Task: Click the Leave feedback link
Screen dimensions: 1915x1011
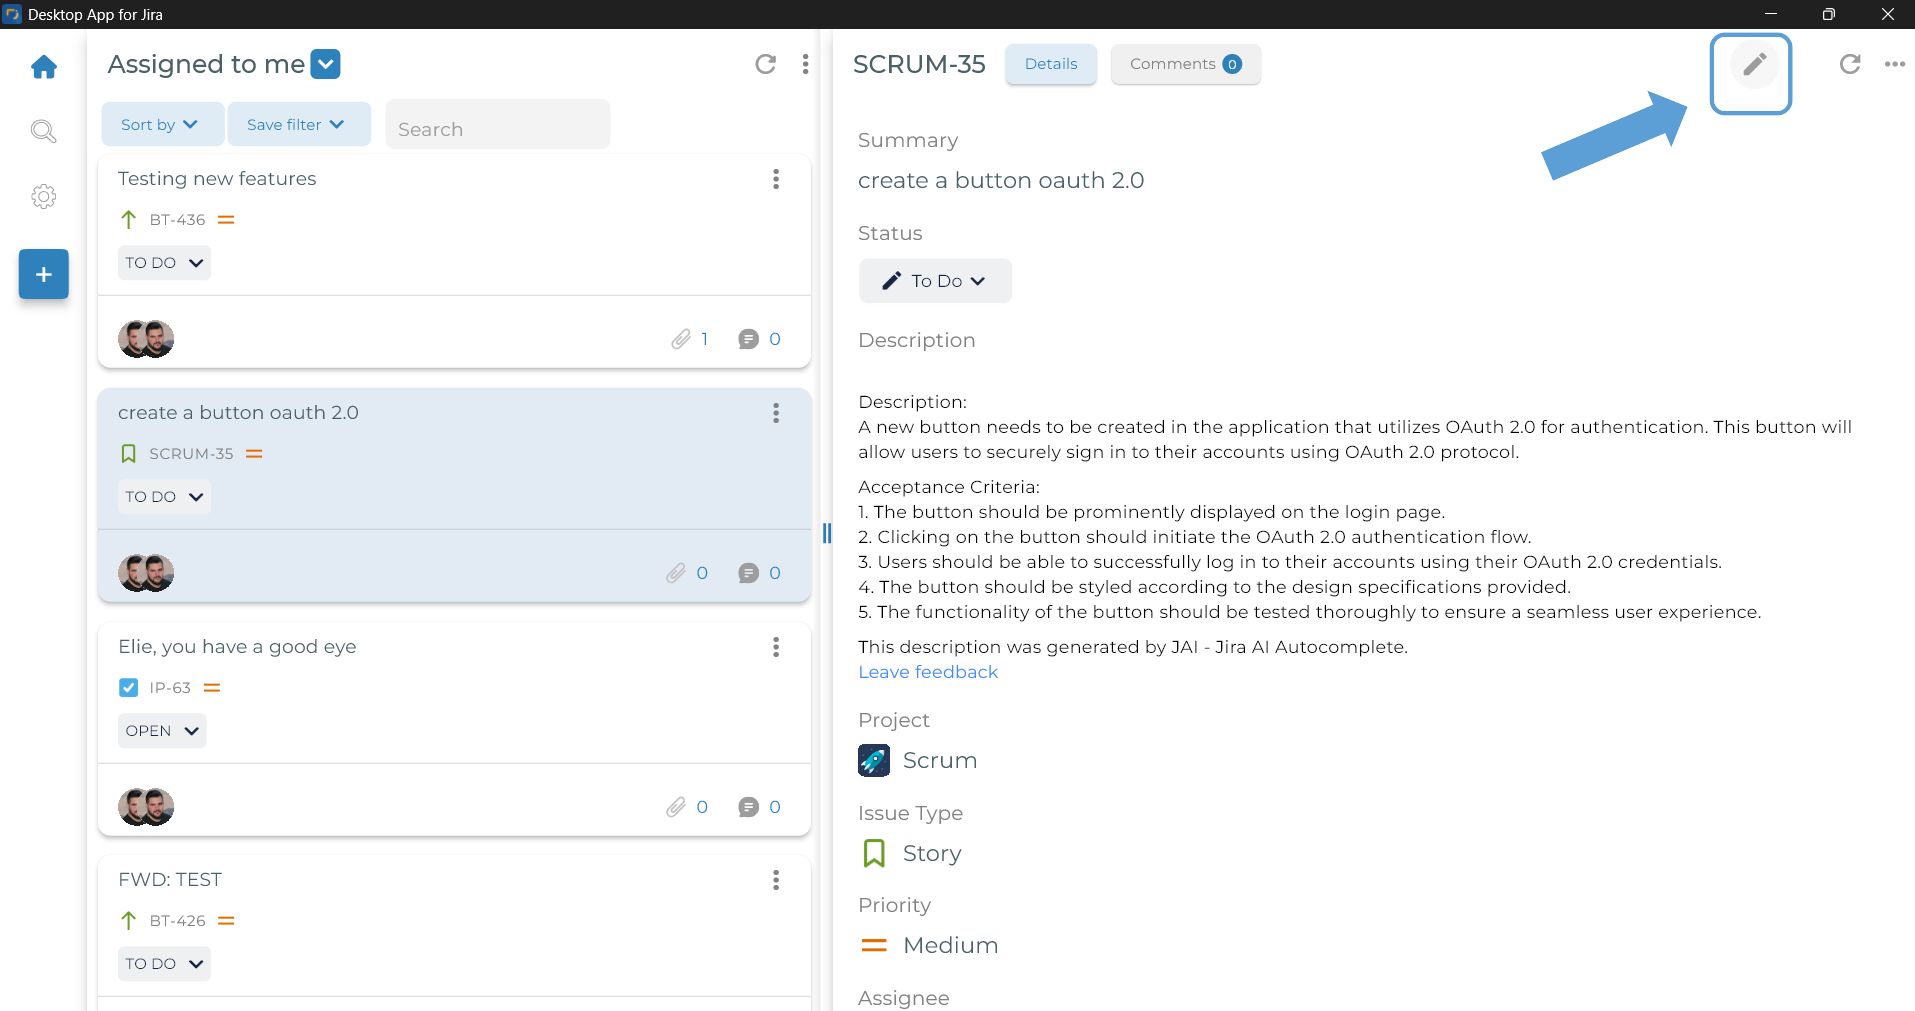Action: [927, 672]
